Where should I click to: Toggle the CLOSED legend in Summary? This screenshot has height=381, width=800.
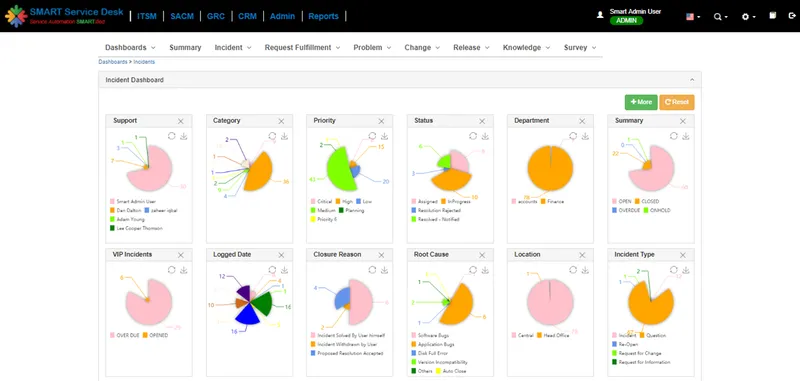tap(647, 201)
